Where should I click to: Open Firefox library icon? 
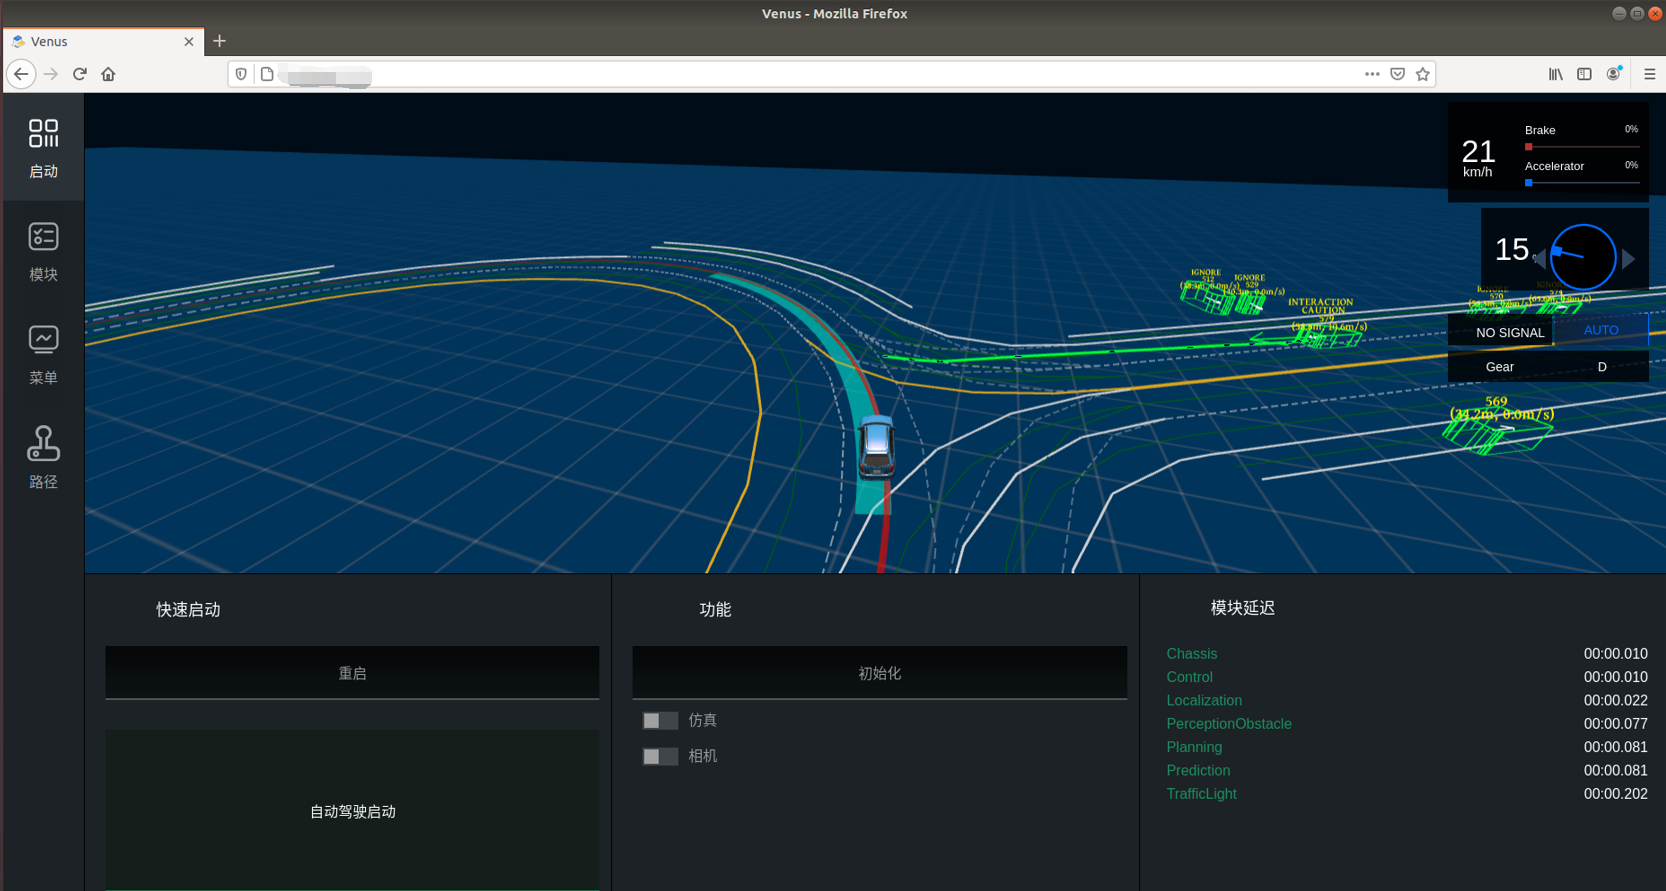click(x=1555, y=74)
